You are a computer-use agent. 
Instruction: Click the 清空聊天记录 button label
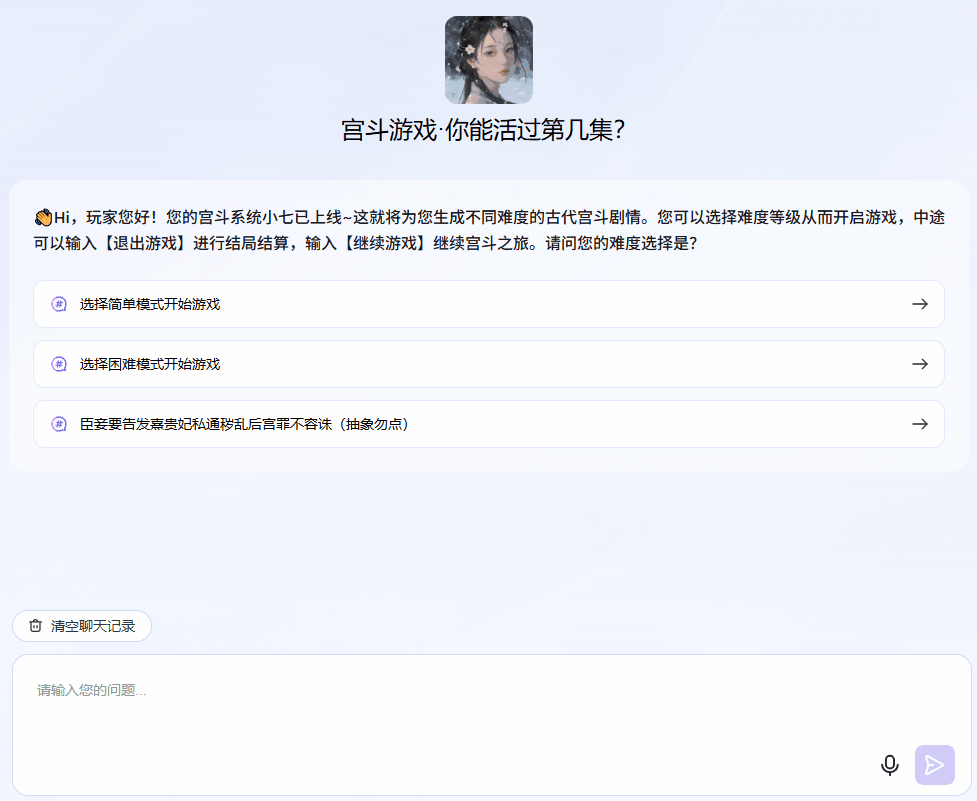(93, 626)
